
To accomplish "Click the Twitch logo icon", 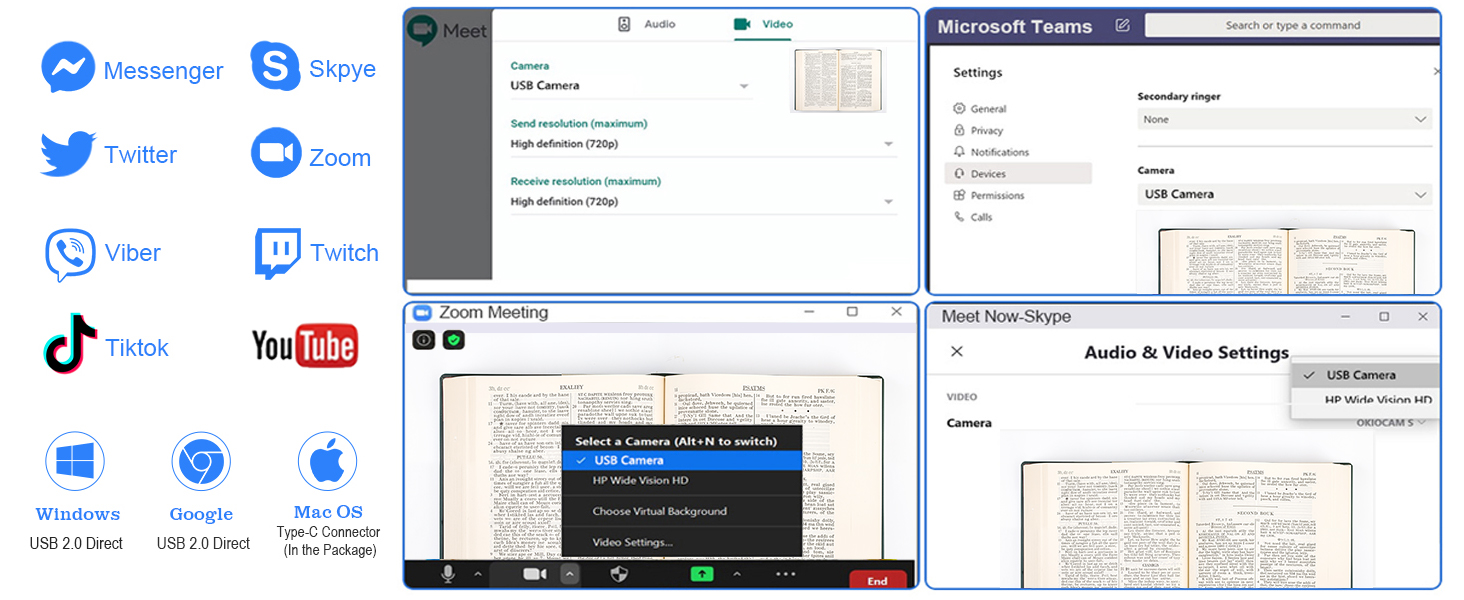I will [277, 253].
